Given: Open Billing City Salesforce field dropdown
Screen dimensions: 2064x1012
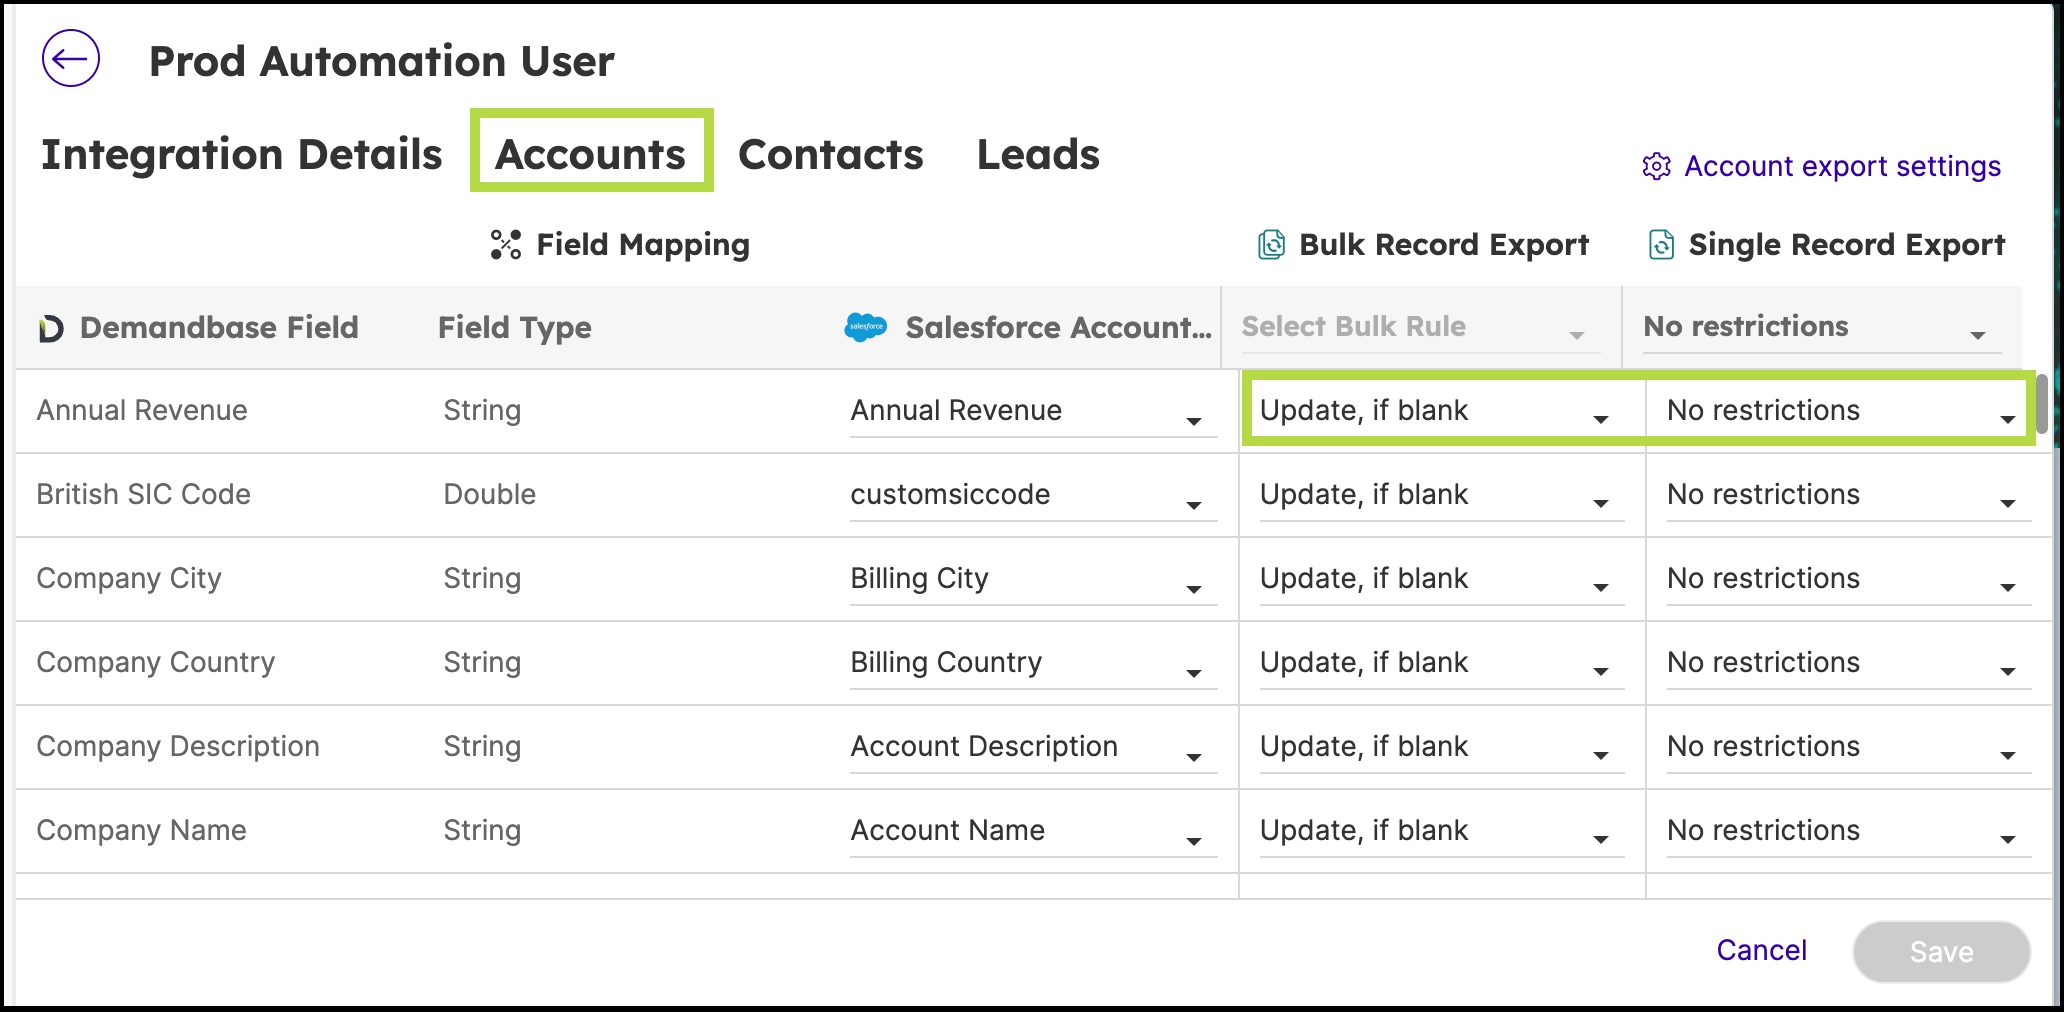Looking at the screenshot, I should pyautogui.click(x=1033, y=579).
